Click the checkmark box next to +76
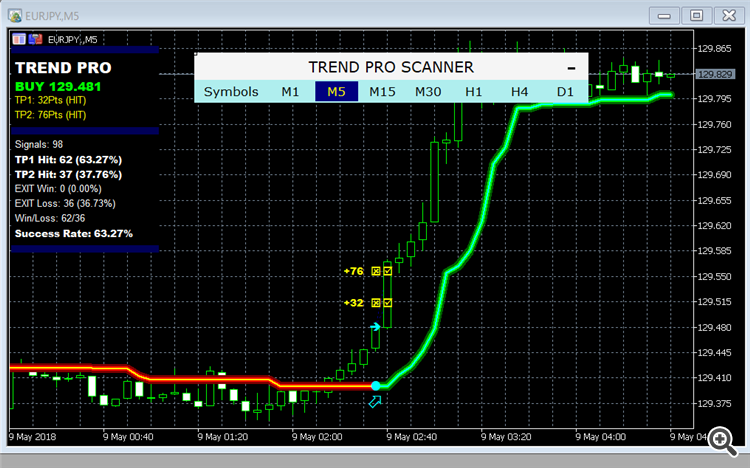Screen dimensions: 750x468 pyautogui.click(x=387, y=271)
